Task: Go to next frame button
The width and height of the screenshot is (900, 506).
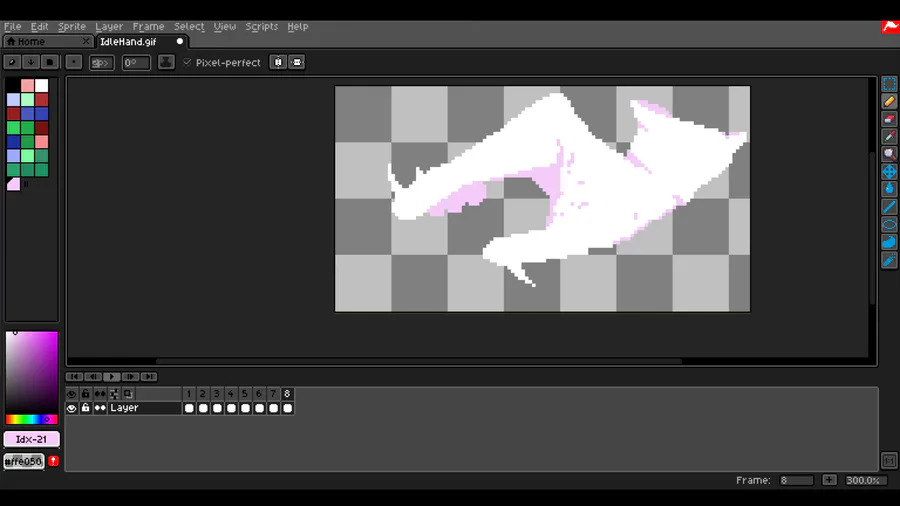Action: (x=130, y=376)
